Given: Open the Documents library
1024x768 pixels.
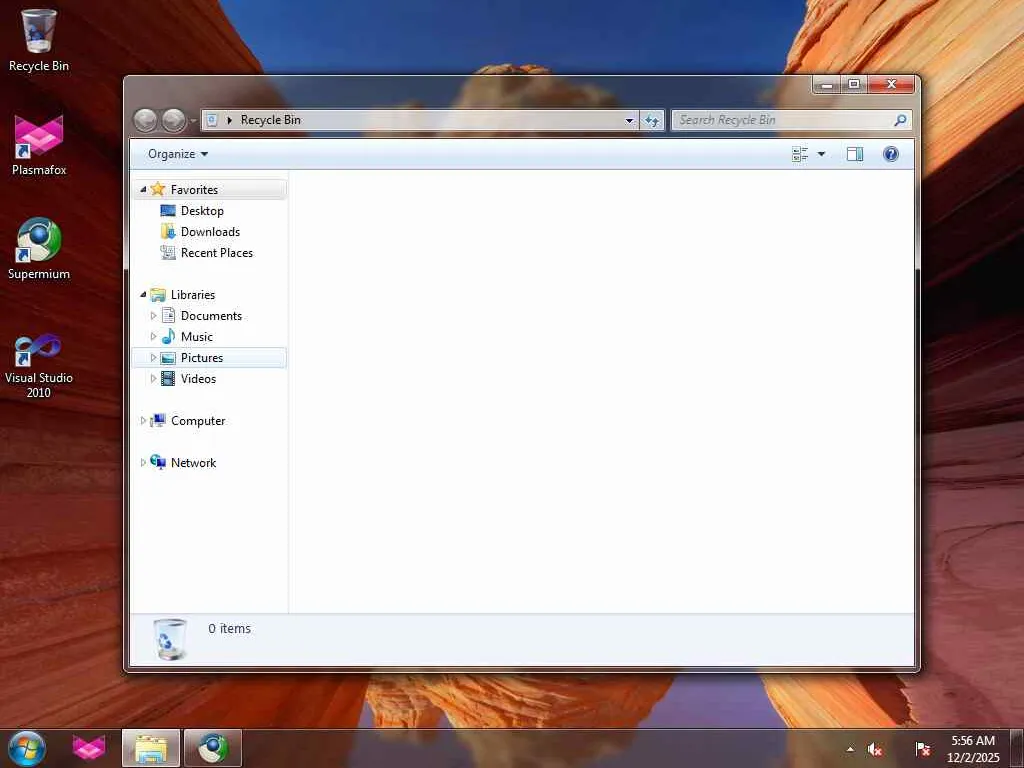Looking at the screenshot, I should 211,316.
